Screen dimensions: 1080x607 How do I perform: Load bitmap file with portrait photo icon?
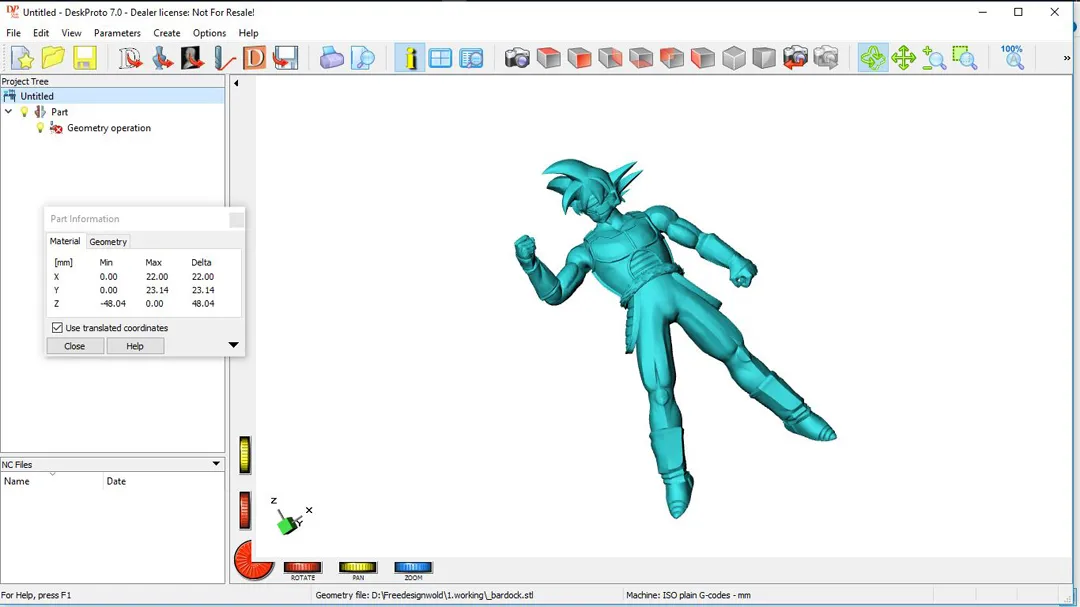click(192, 58)
